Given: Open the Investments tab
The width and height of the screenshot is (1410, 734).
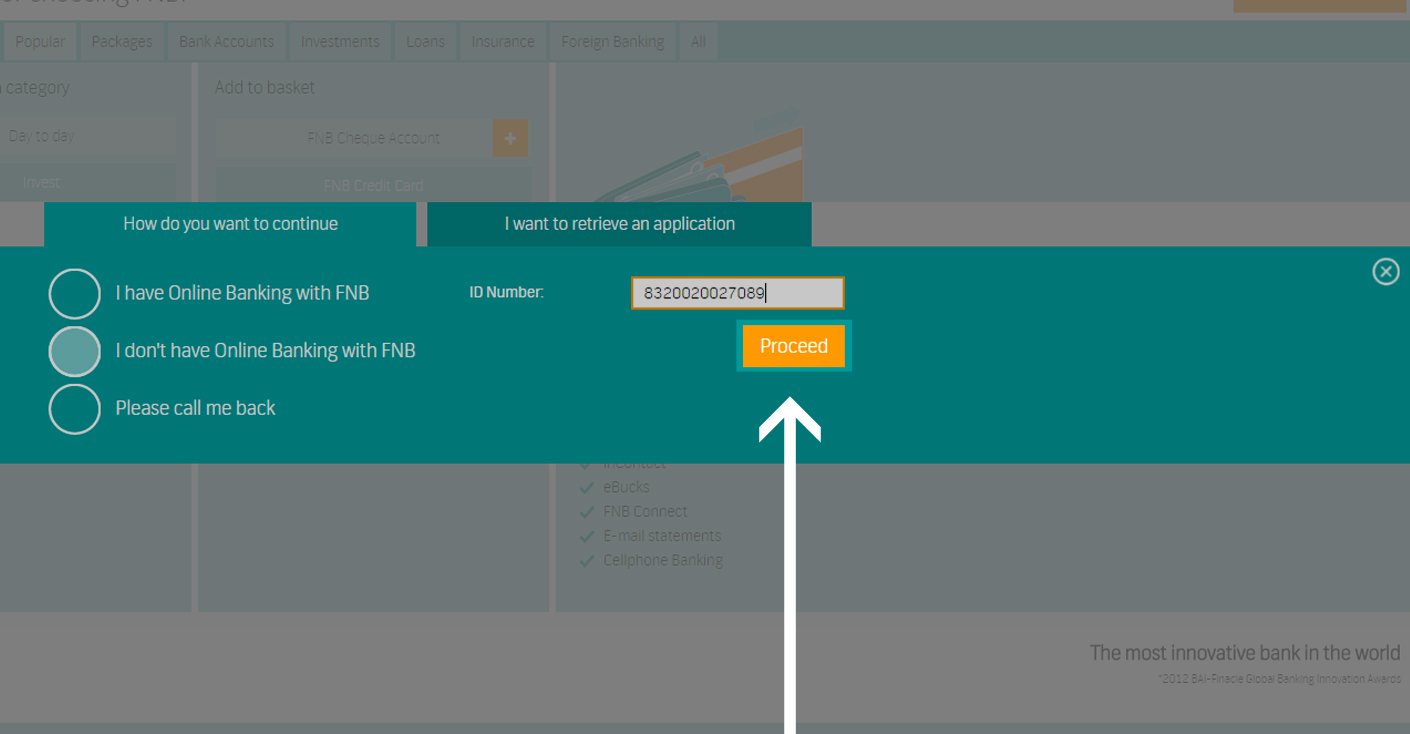Looking at the screenshot, I should click(x=340, y=42).
